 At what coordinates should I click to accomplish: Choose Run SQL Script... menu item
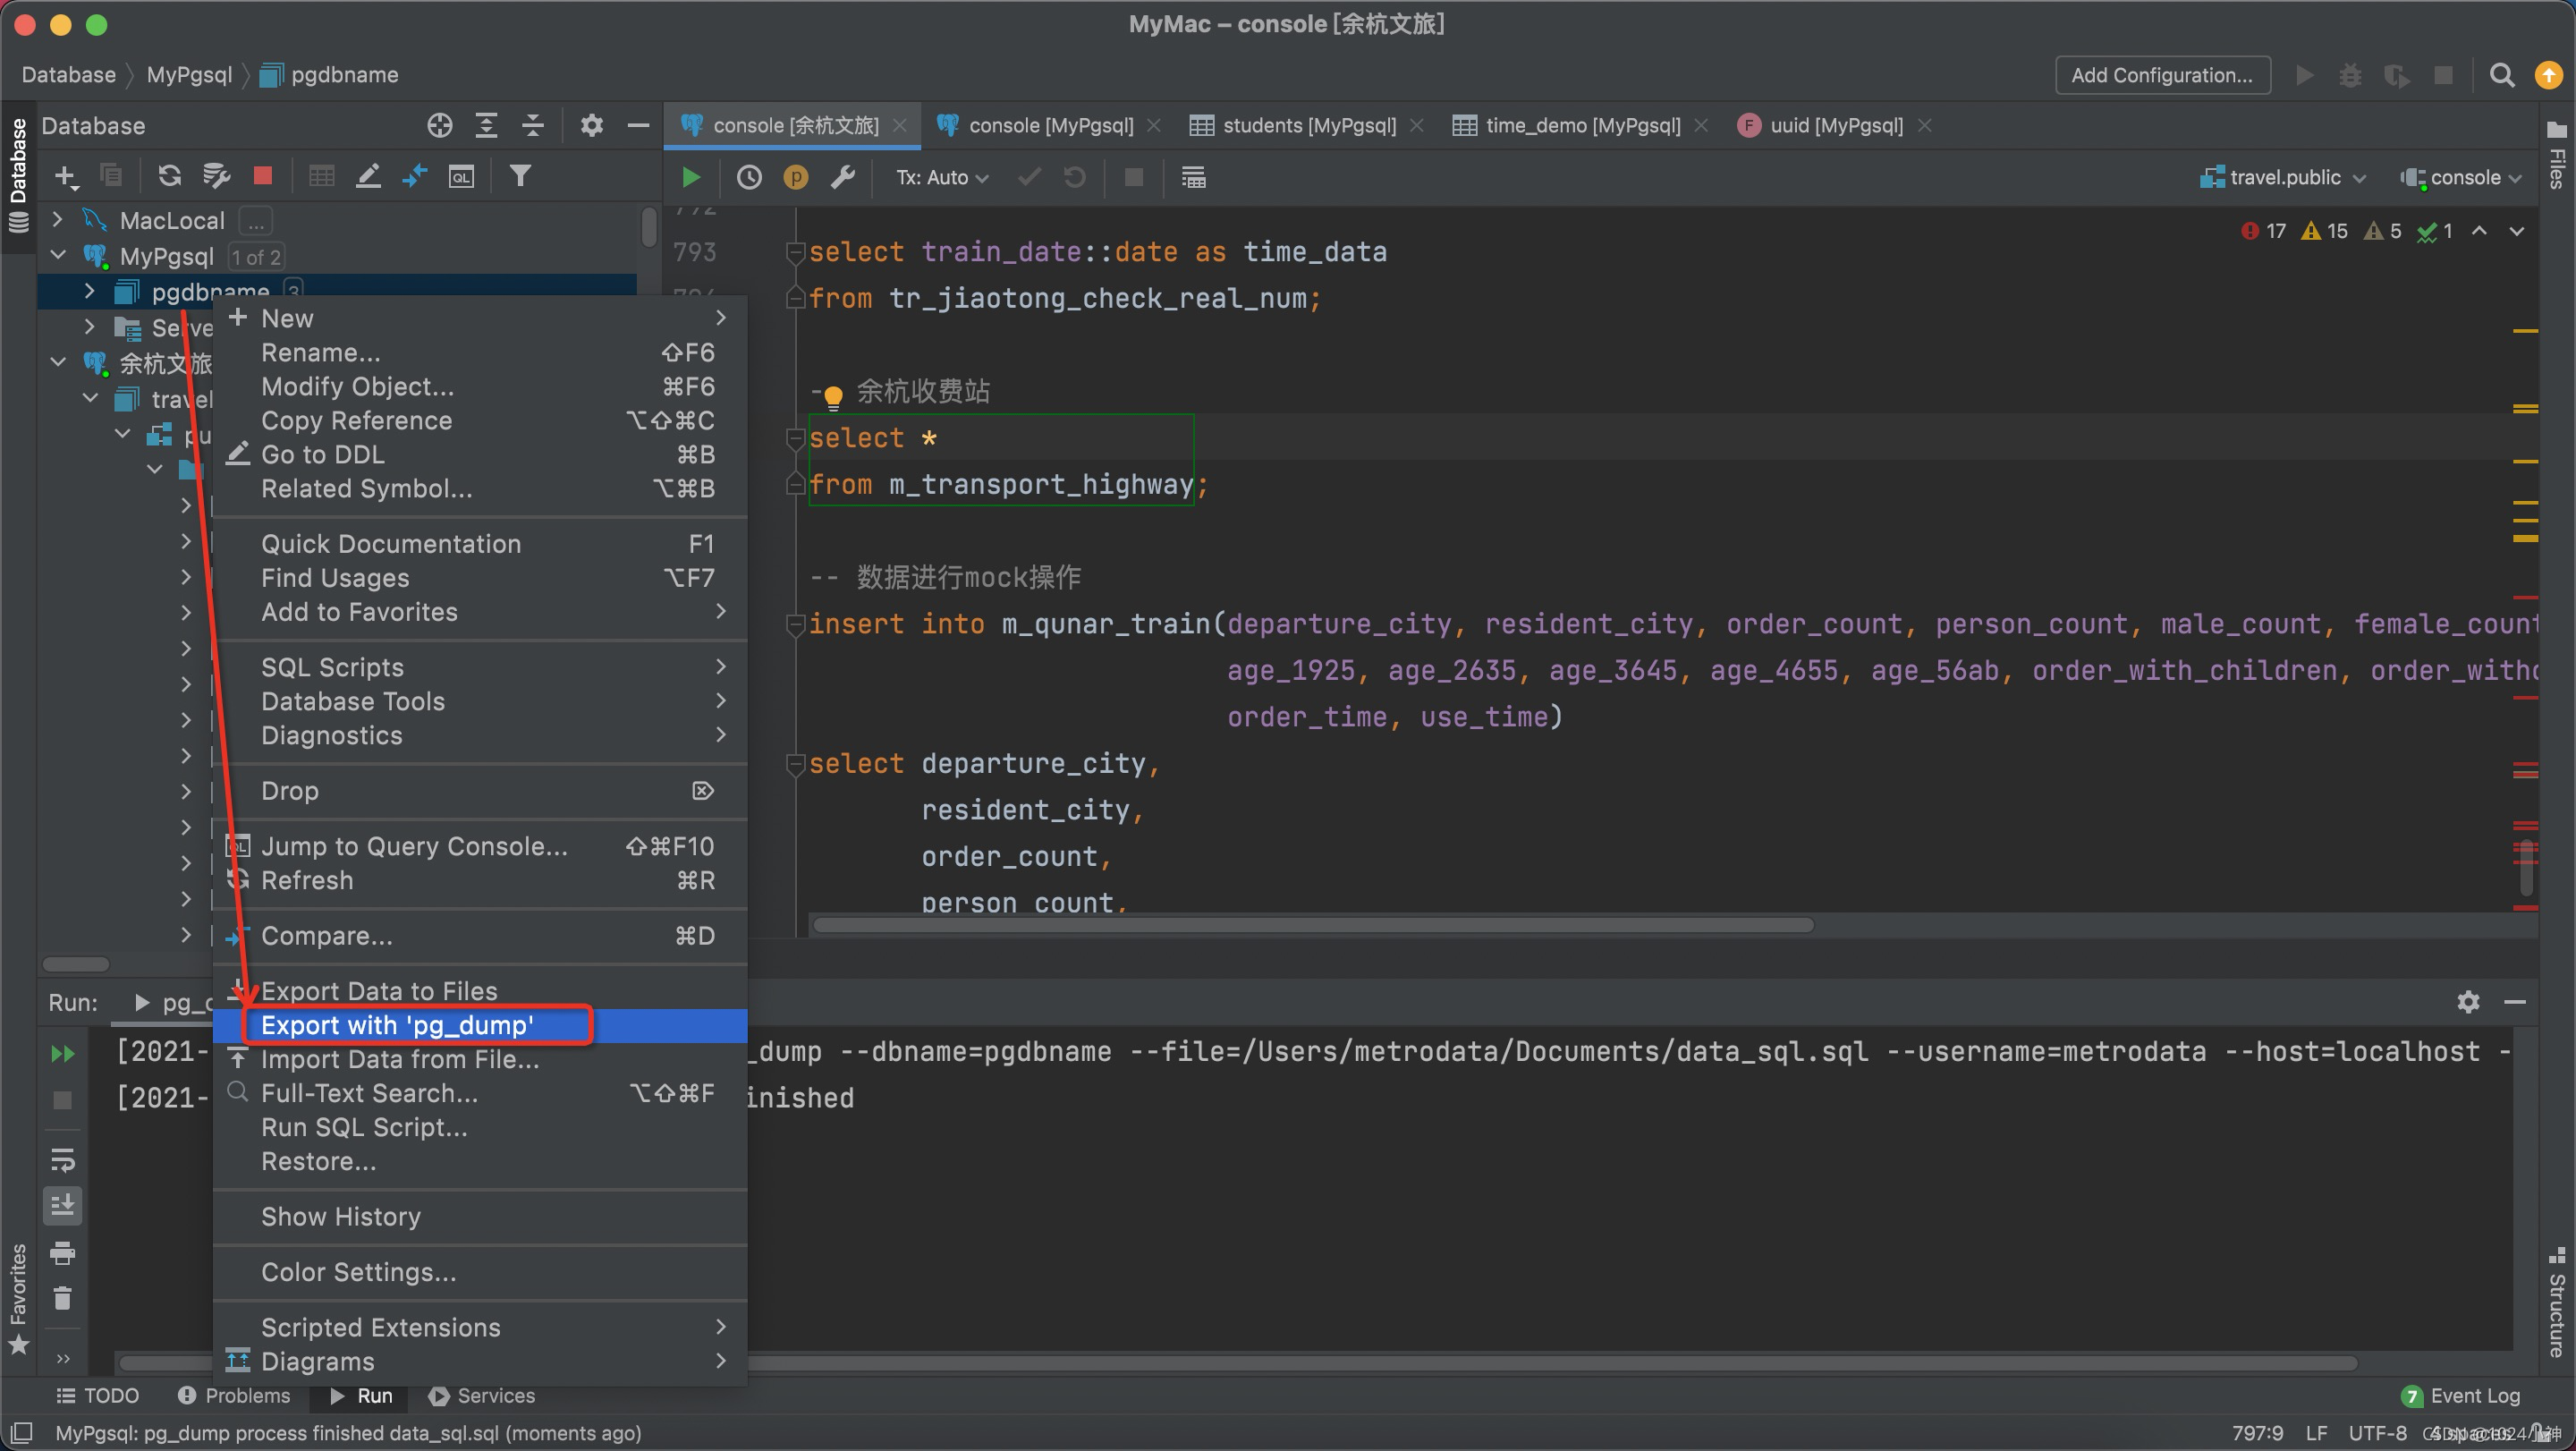[480, 1127]
